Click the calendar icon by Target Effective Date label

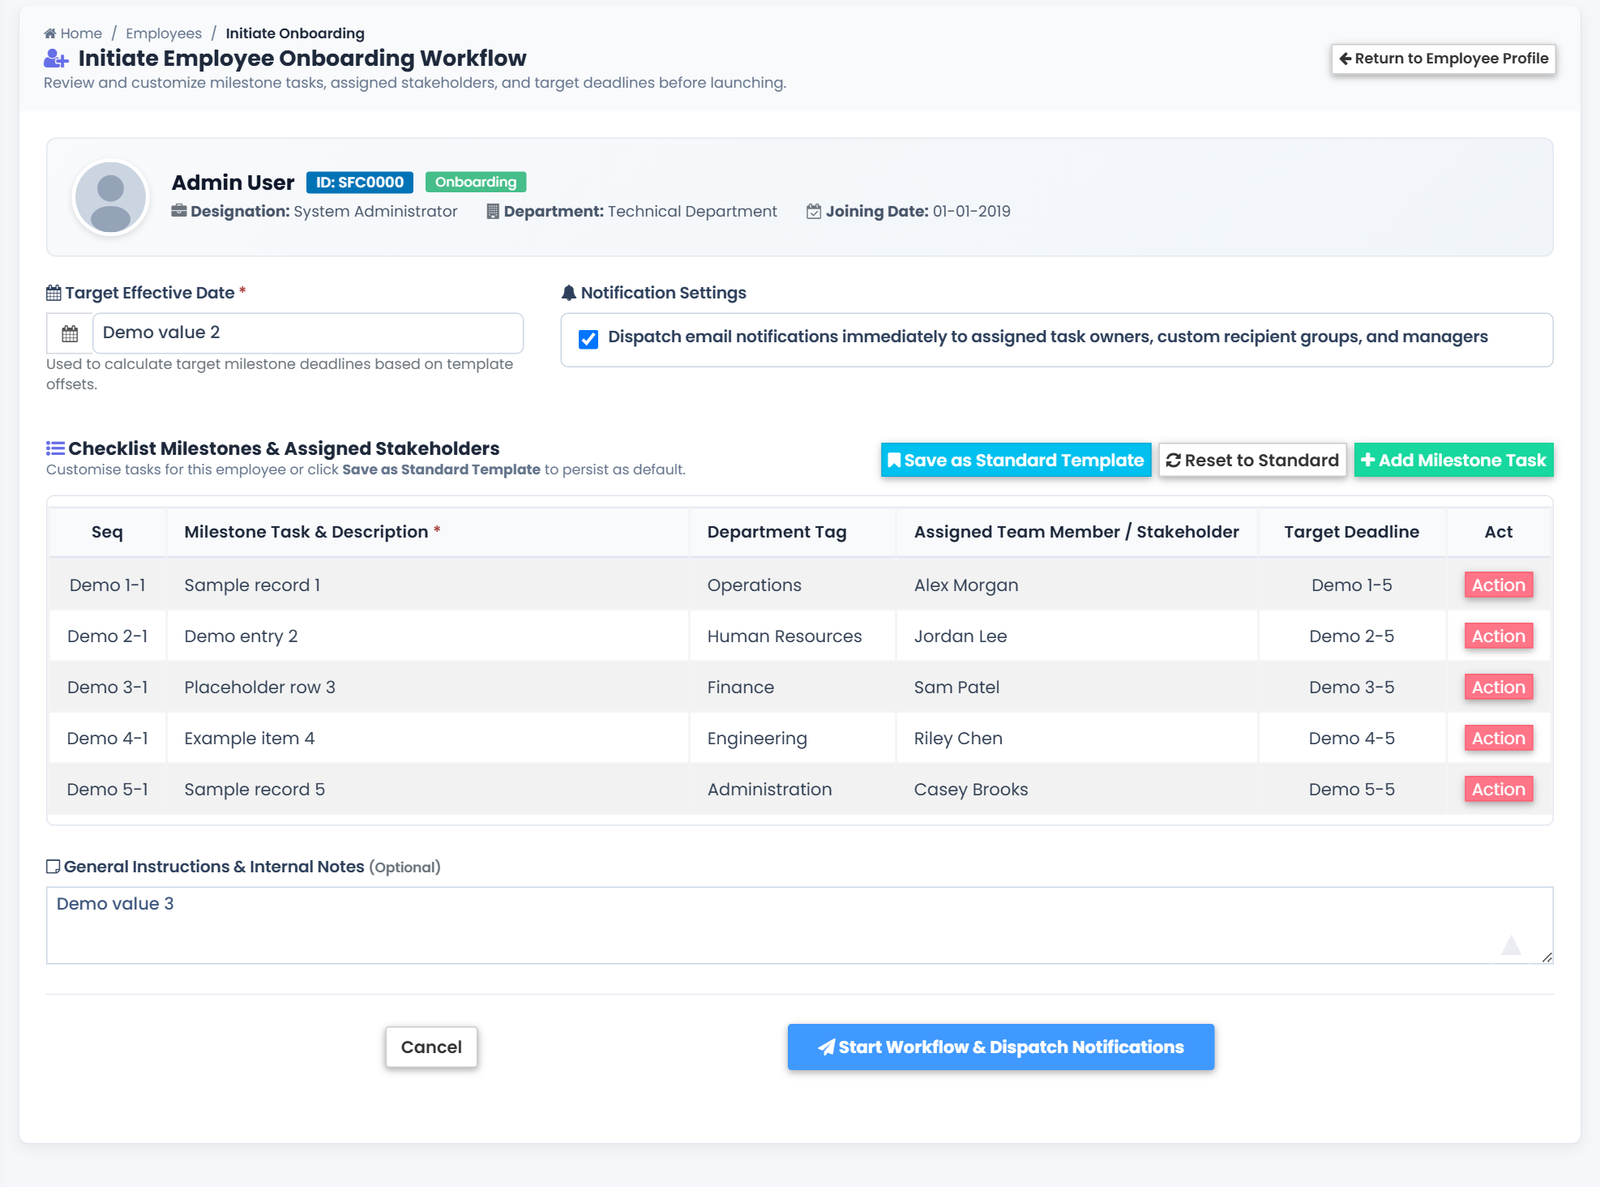coord(54,293)
